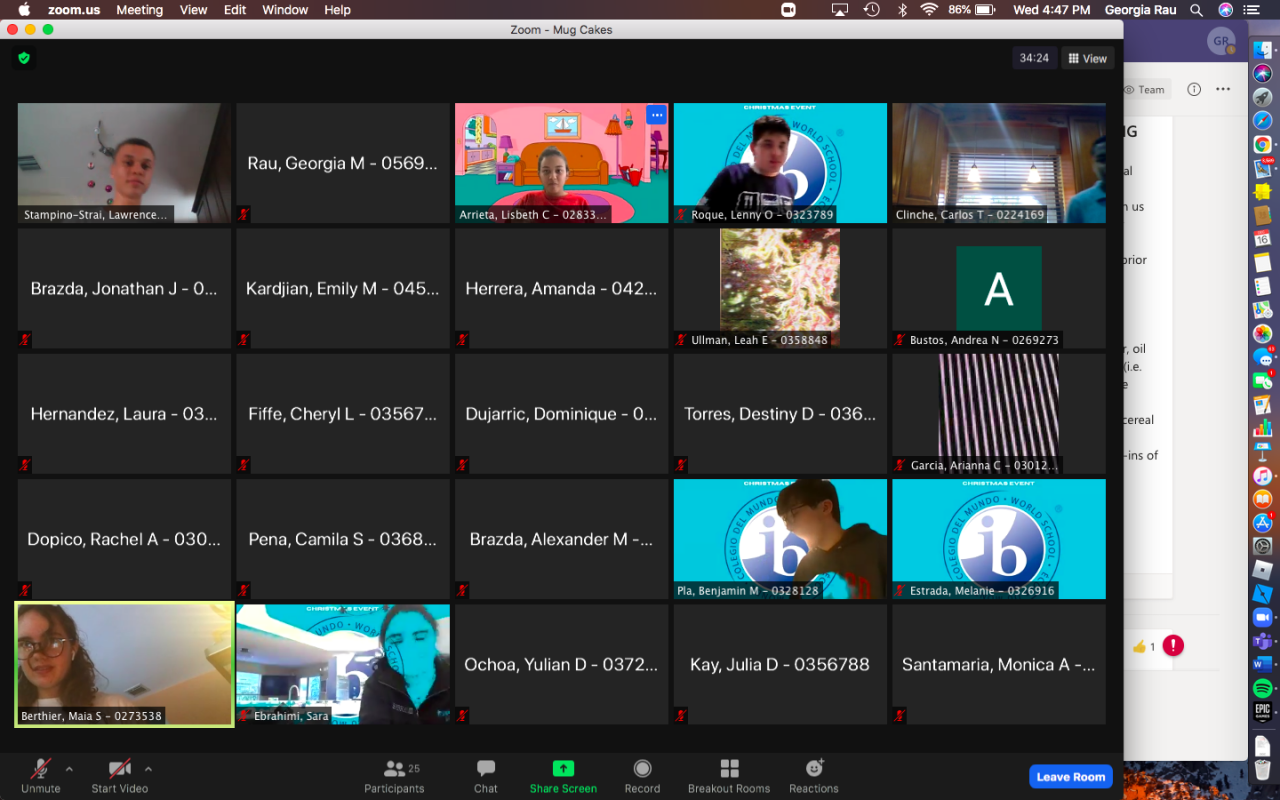The image size is (1280, 800).
Task: Select Berthier, Maia S video tile
Action: (124, 664)
